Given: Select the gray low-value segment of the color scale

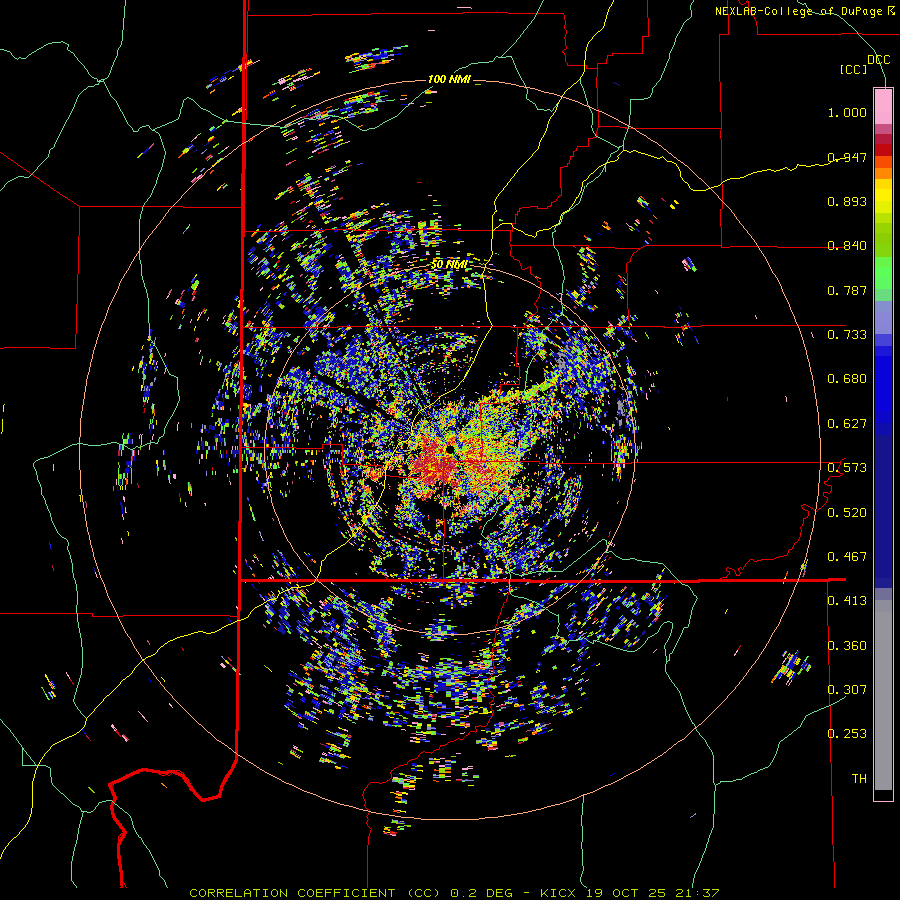Looking at the screenshot, I should [x=883, y=695].
